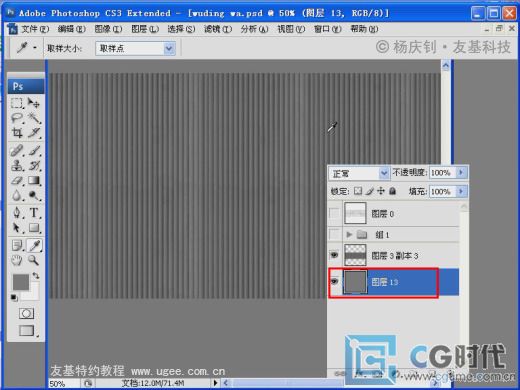
Task: Select the Zoom tool
Action: [x=34, y=260]
